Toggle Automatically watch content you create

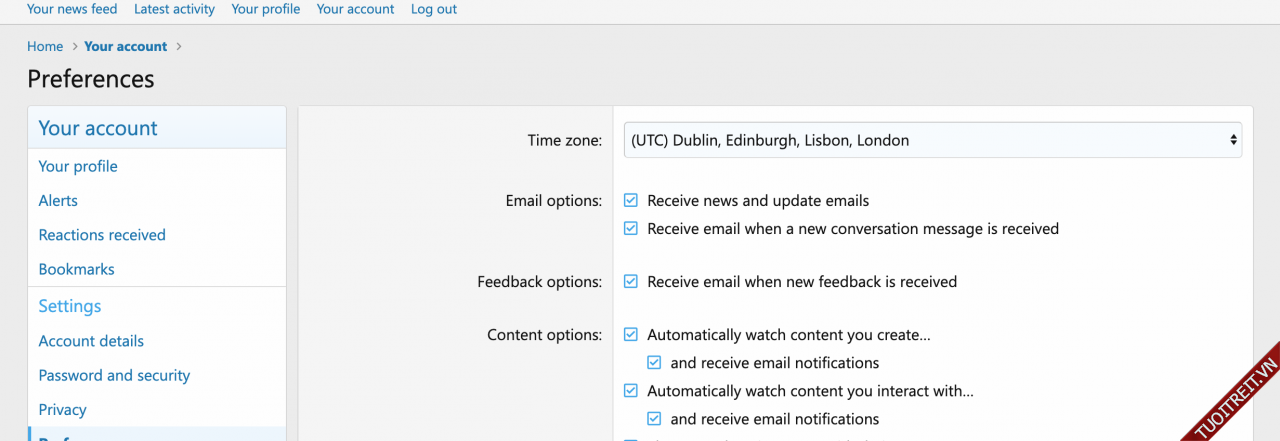[631, 335]
